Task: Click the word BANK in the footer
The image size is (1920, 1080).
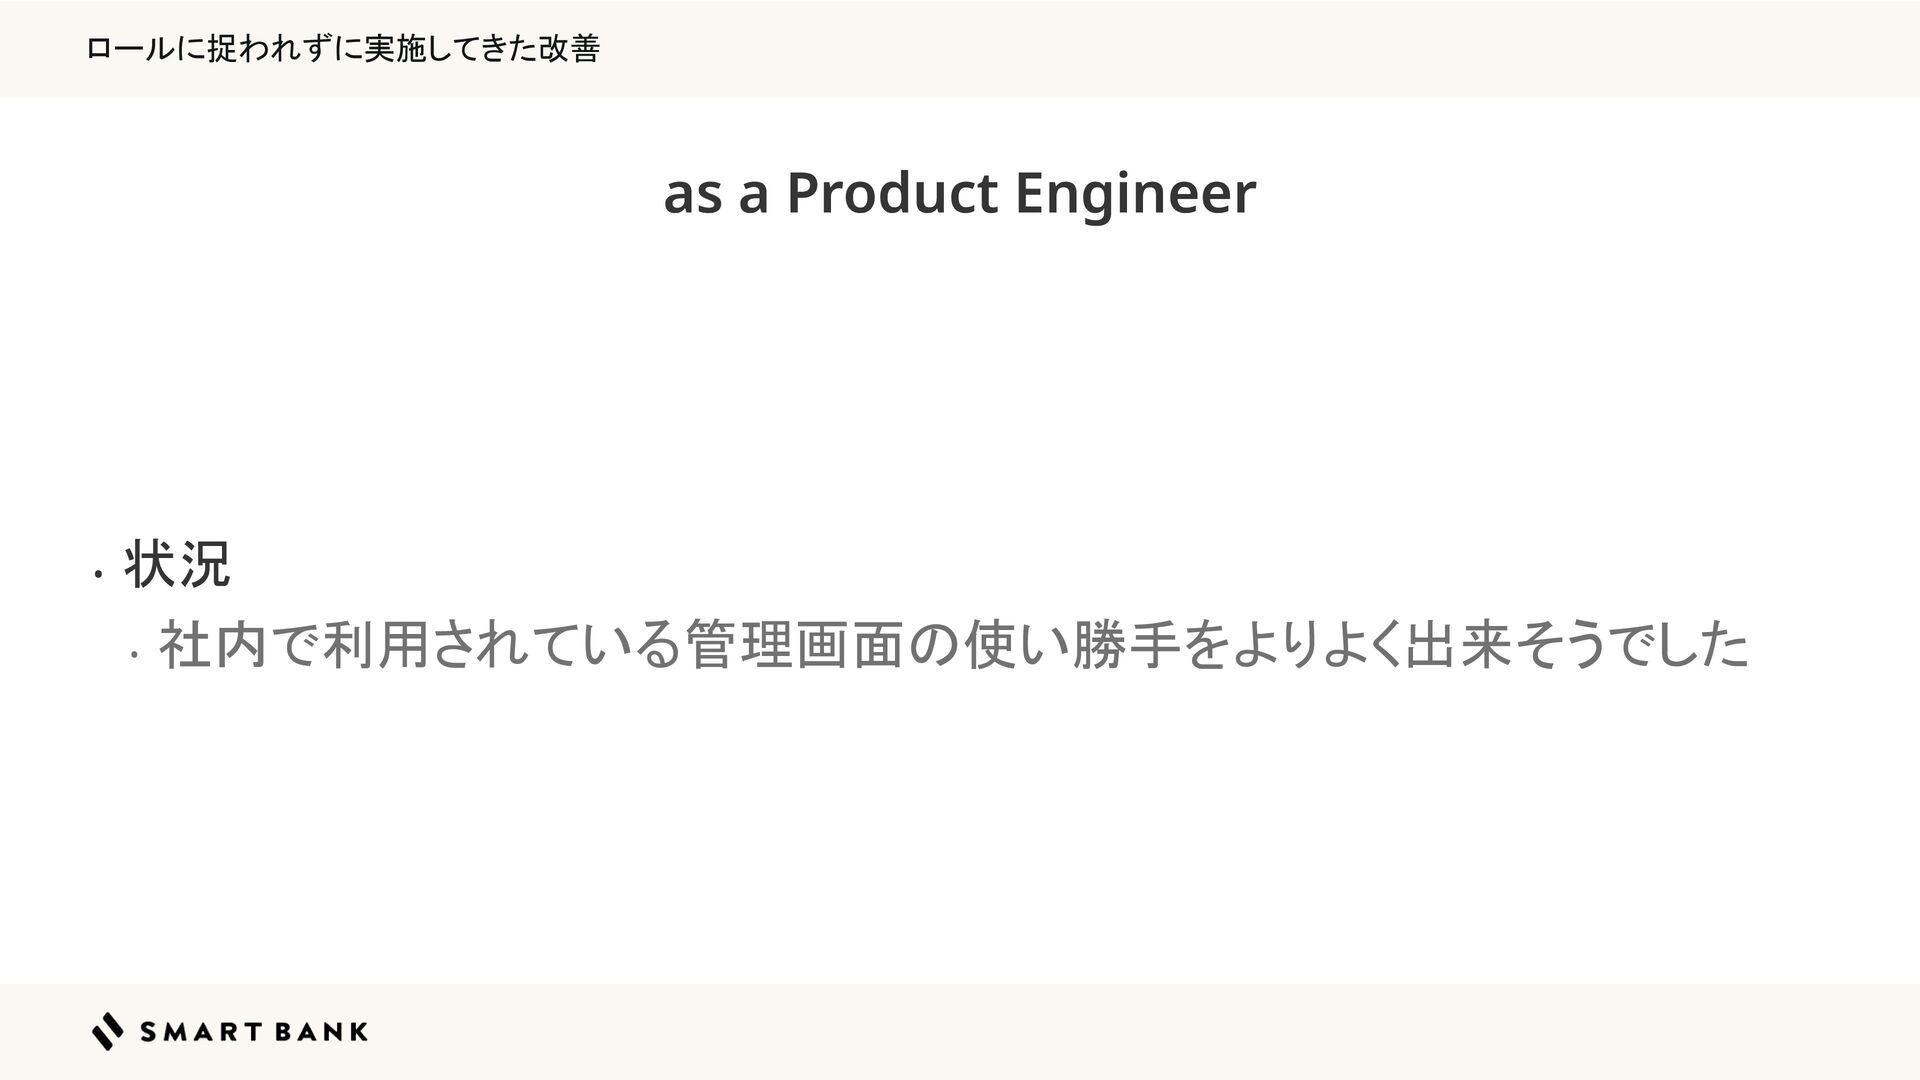Action: pos(318,1032)
